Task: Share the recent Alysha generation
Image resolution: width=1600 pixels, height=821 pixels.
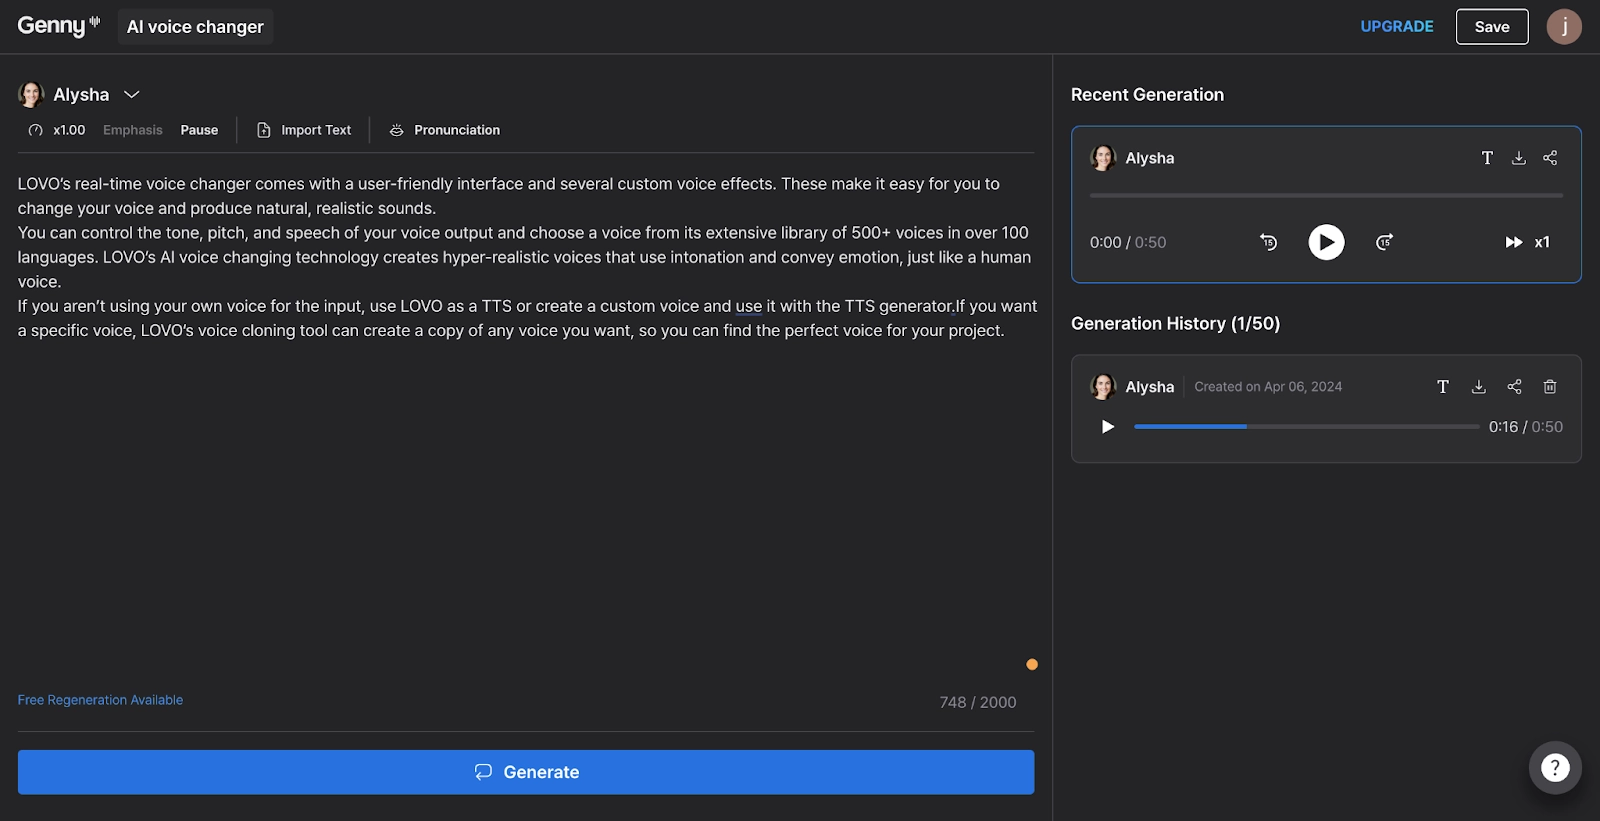Action: click(1551, 157)
